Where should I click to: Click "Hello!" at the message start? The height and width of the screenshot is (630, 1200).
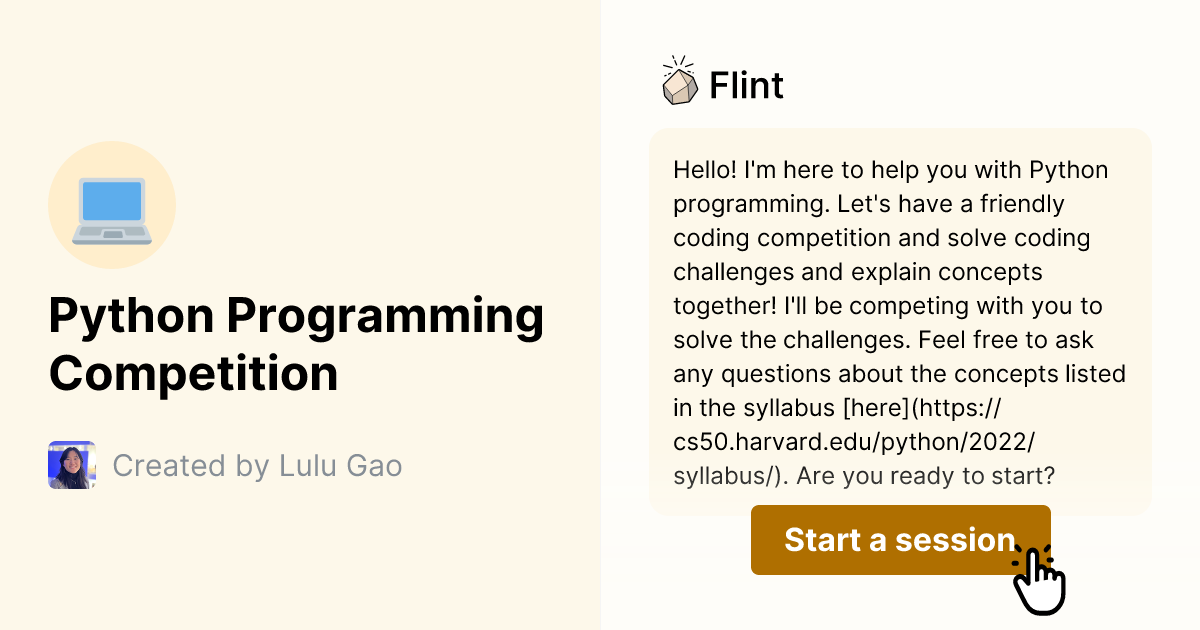pyautogui.click(x=706, y=170)
